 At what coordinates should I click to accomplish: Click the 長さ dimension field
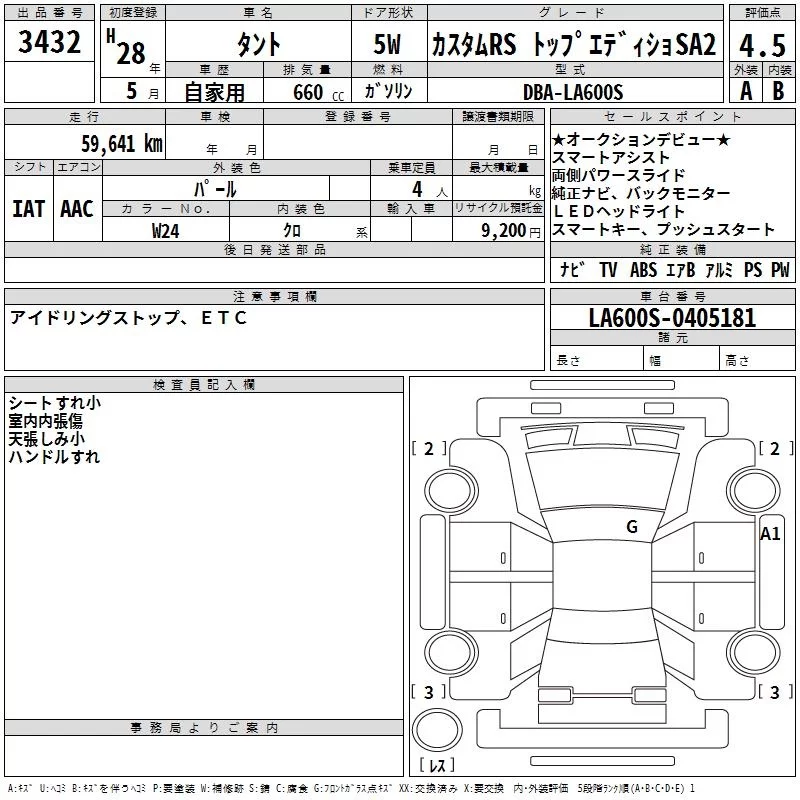pos(596,360)
